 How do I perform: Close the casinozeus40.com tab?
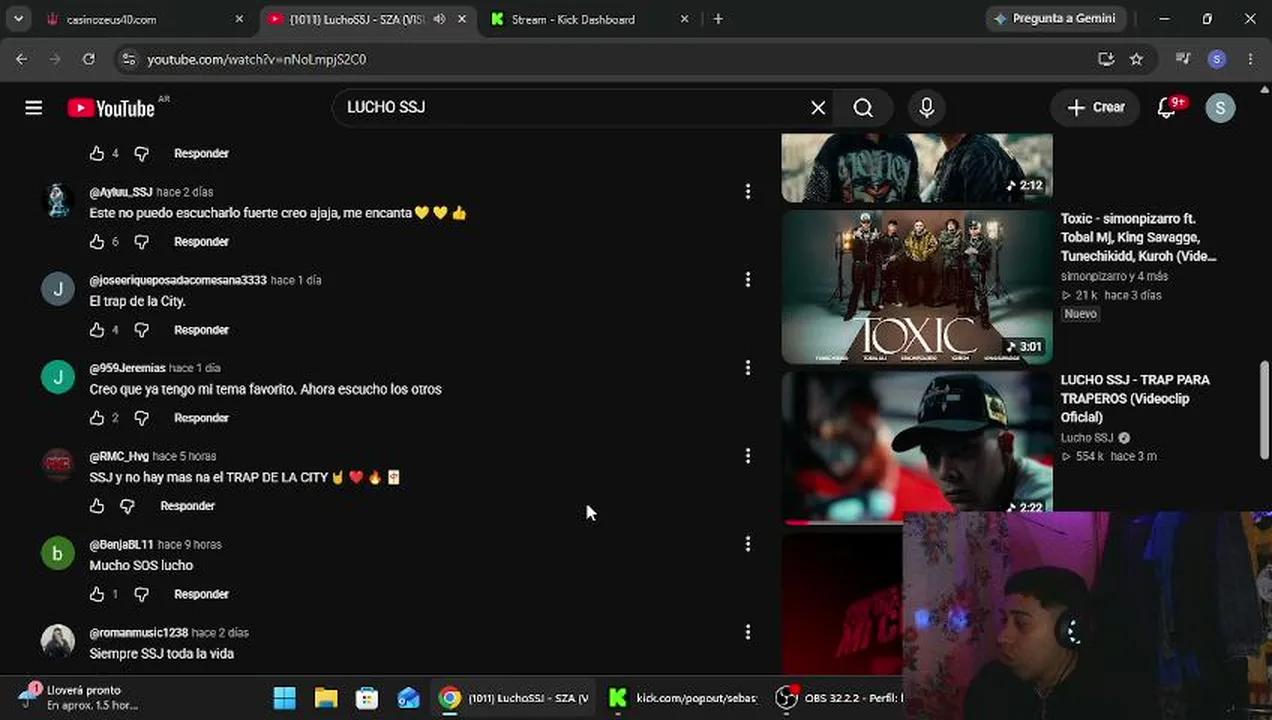(x=239, y=19)
